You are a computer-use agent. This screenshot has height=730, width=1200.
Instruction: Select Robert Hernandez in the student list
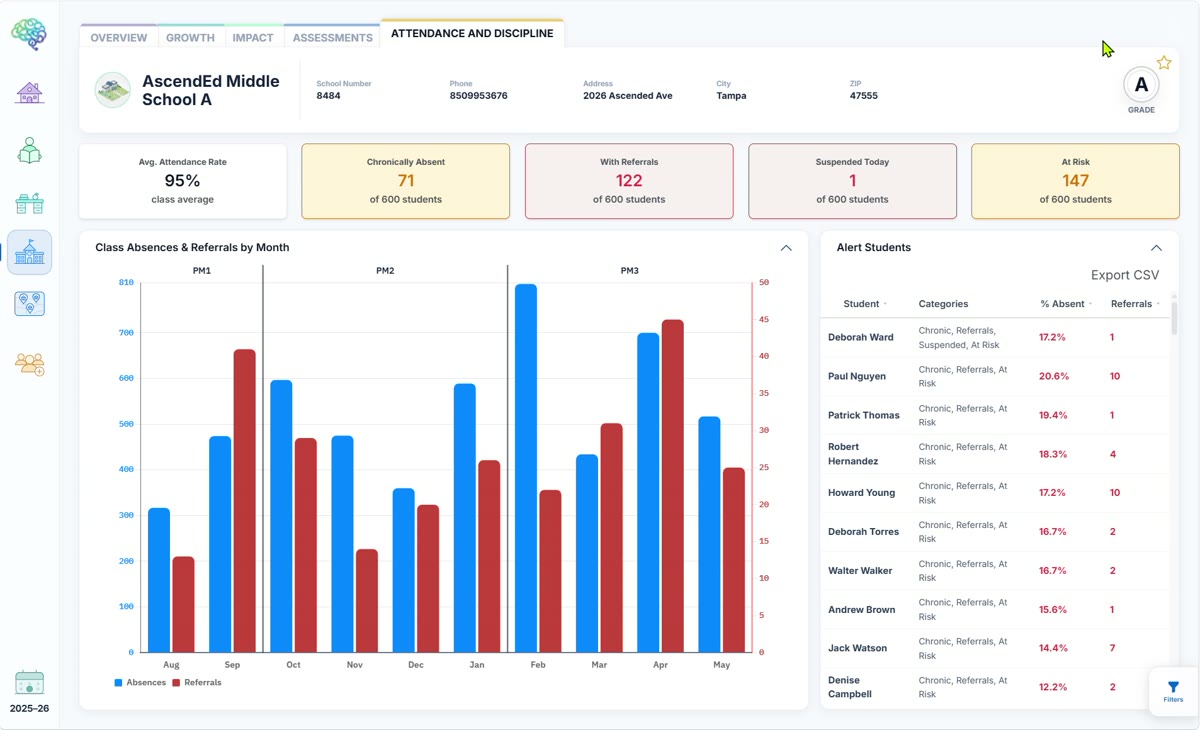point(854,454)
